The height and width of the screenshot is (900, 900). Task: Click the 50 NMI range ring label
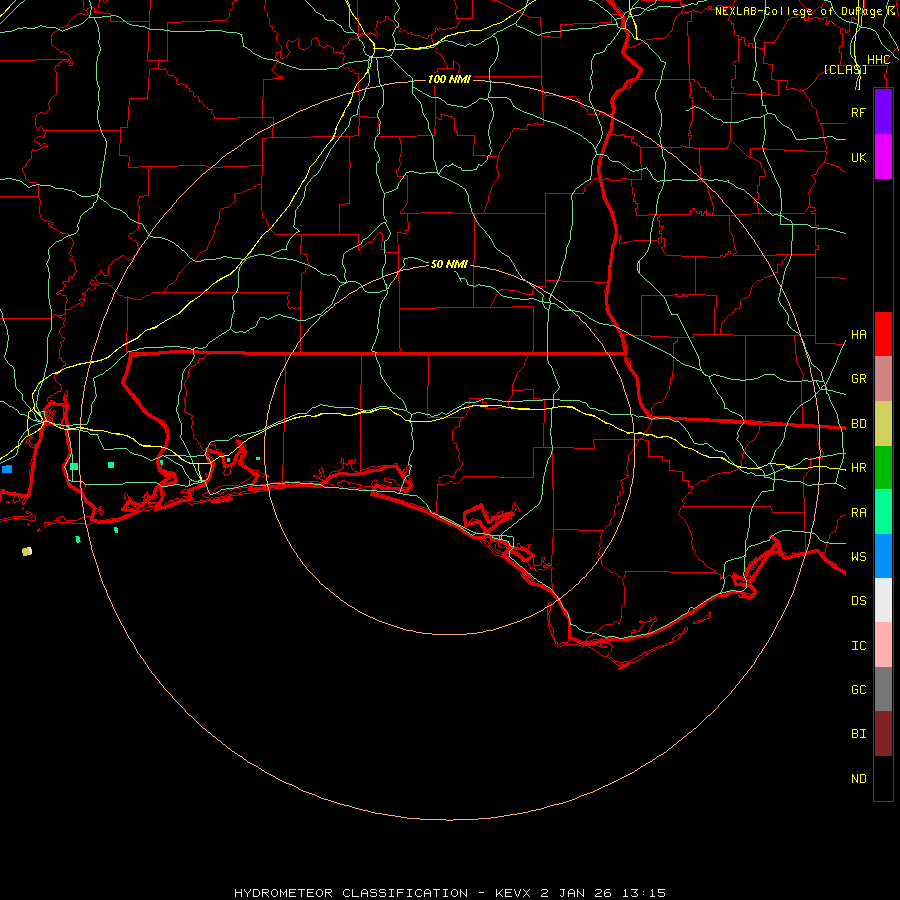click(449, 264)
